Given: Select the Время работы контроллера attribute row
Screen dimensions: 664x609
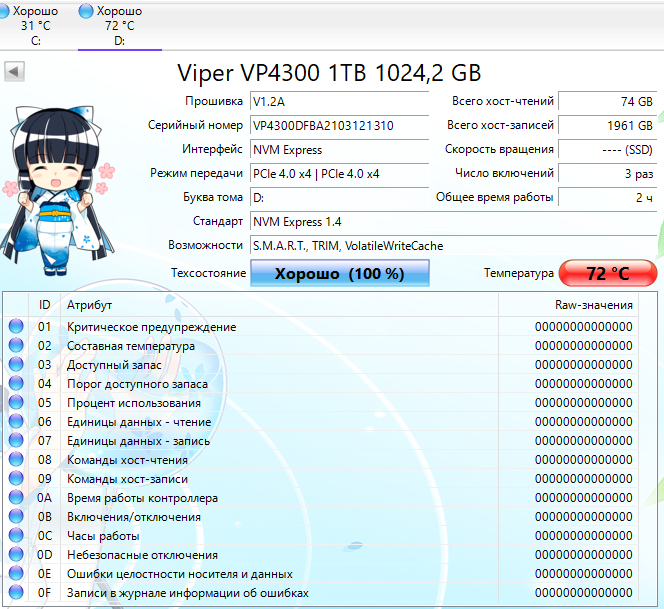Looking at the screenshot, I should [321, 498].
